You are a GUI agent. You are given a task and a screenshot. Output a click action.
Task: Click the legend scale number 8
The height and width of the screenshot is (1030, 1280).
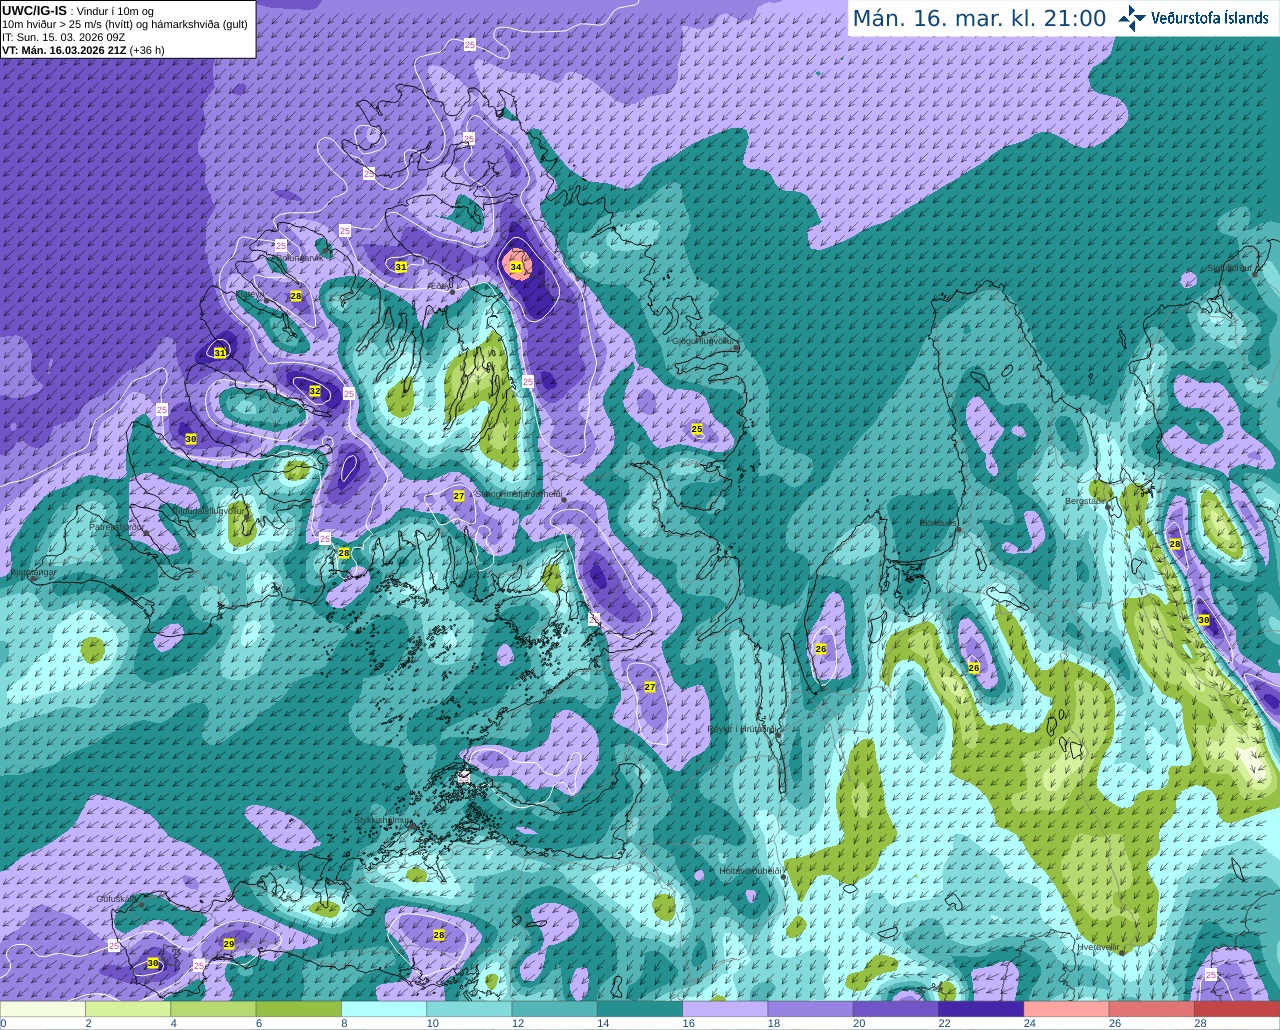tap(344, 1023)
